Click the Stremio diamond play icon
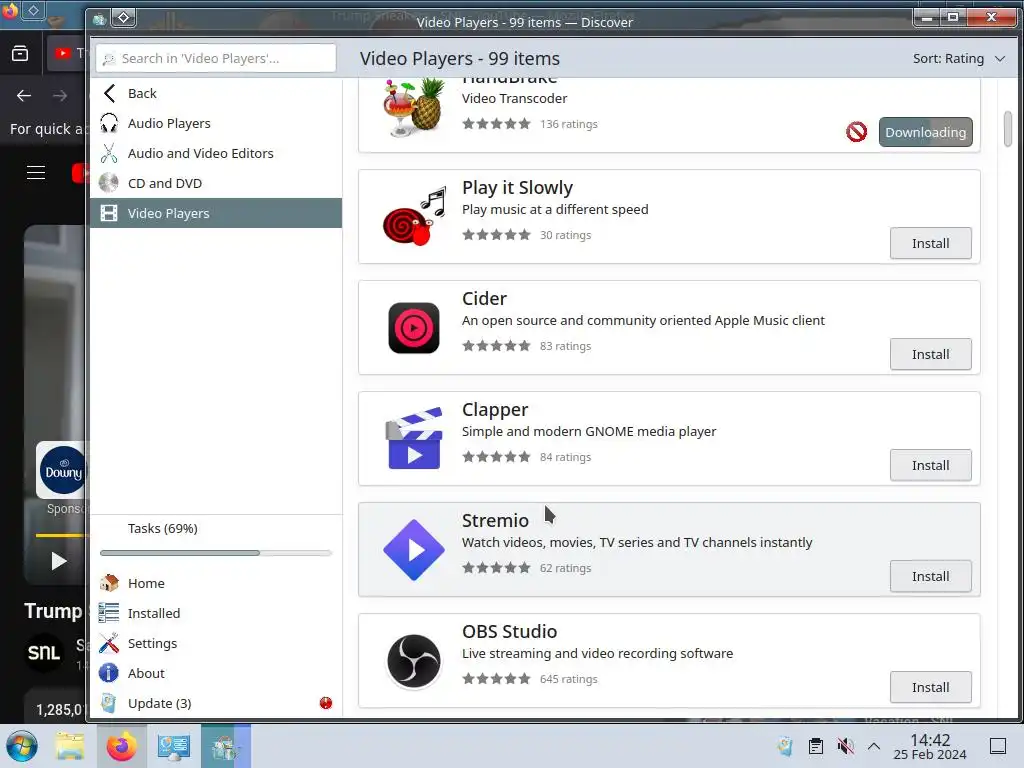Image resolution: width=1024 pixels, height=768 pixels. [414, 550]
